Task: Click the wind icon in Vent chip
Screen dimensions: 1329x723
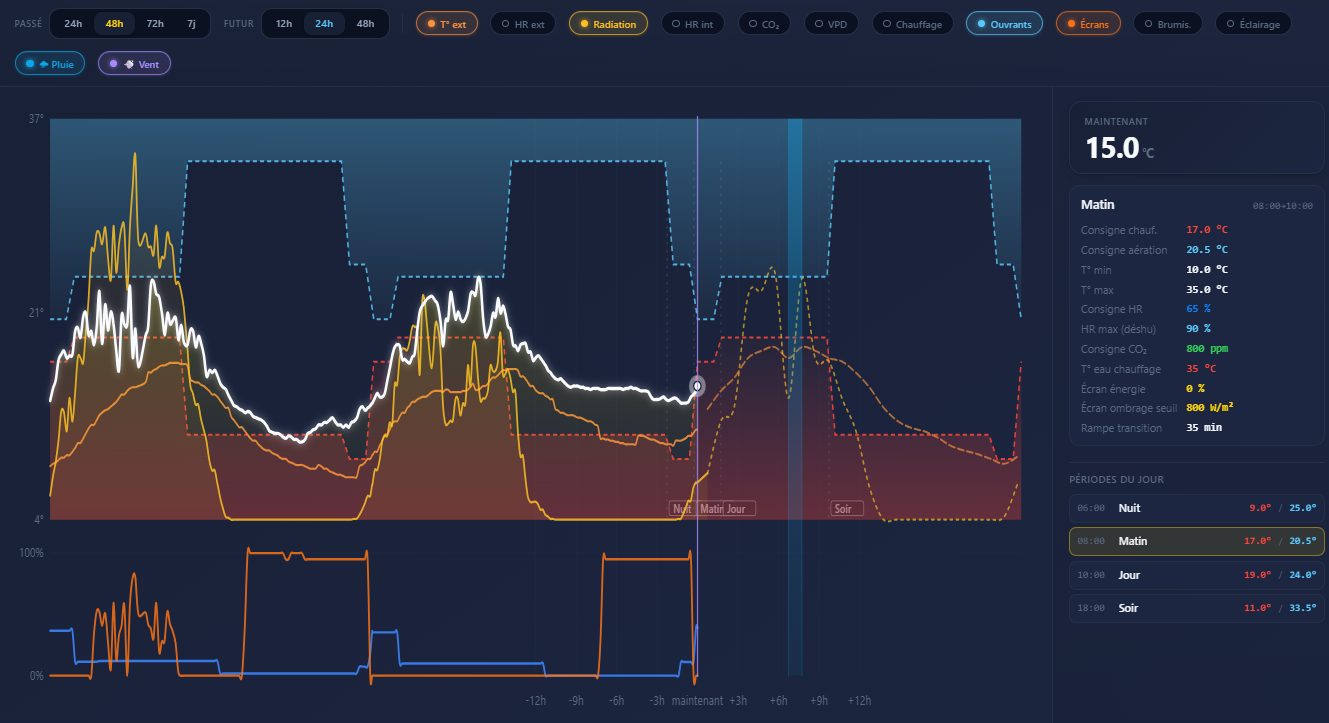Action: pyautogui.click(x=129, y=64)
